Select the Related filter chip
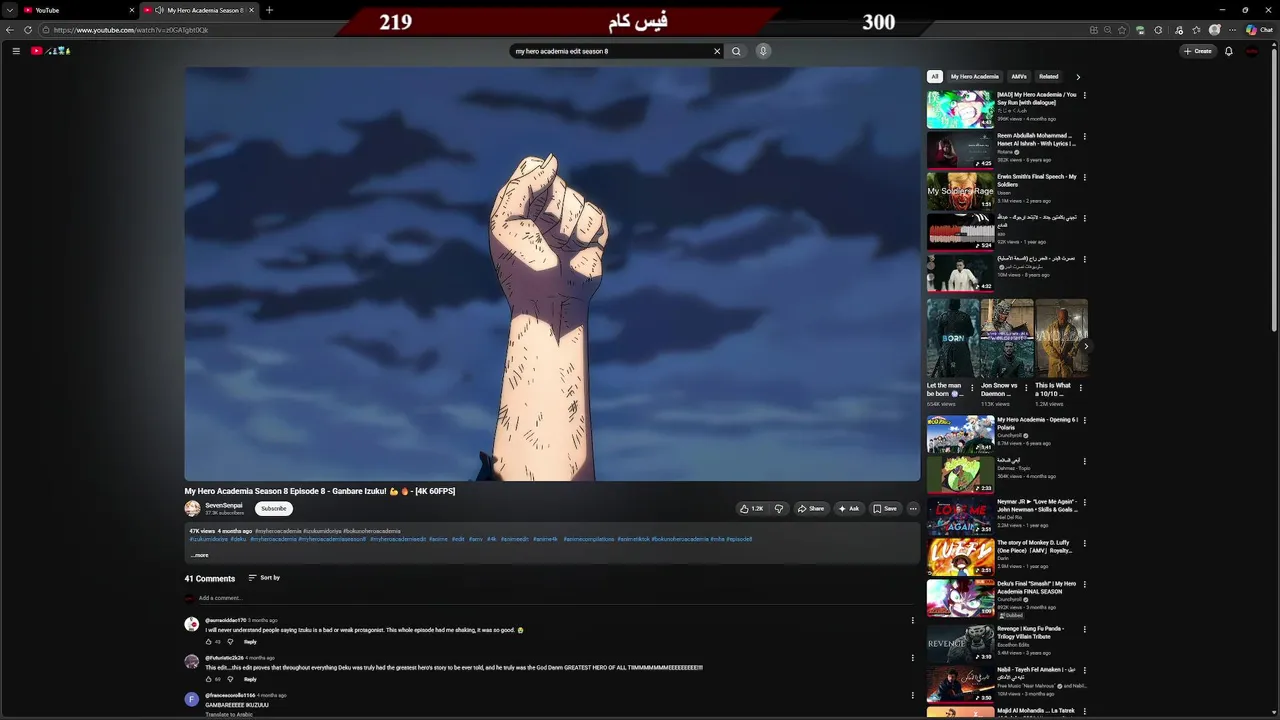Screen dimensions: 1280x720 (1048, 76)
